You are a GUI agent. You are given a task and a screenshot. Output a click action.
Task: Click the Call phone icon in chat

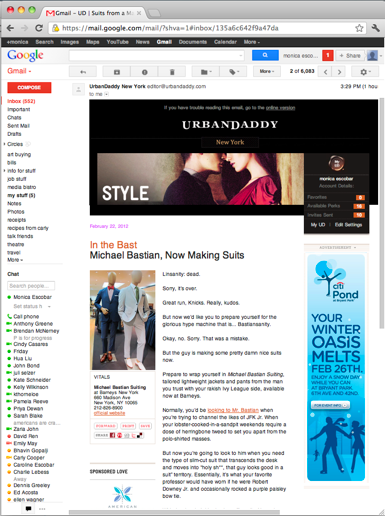[9, 316]
